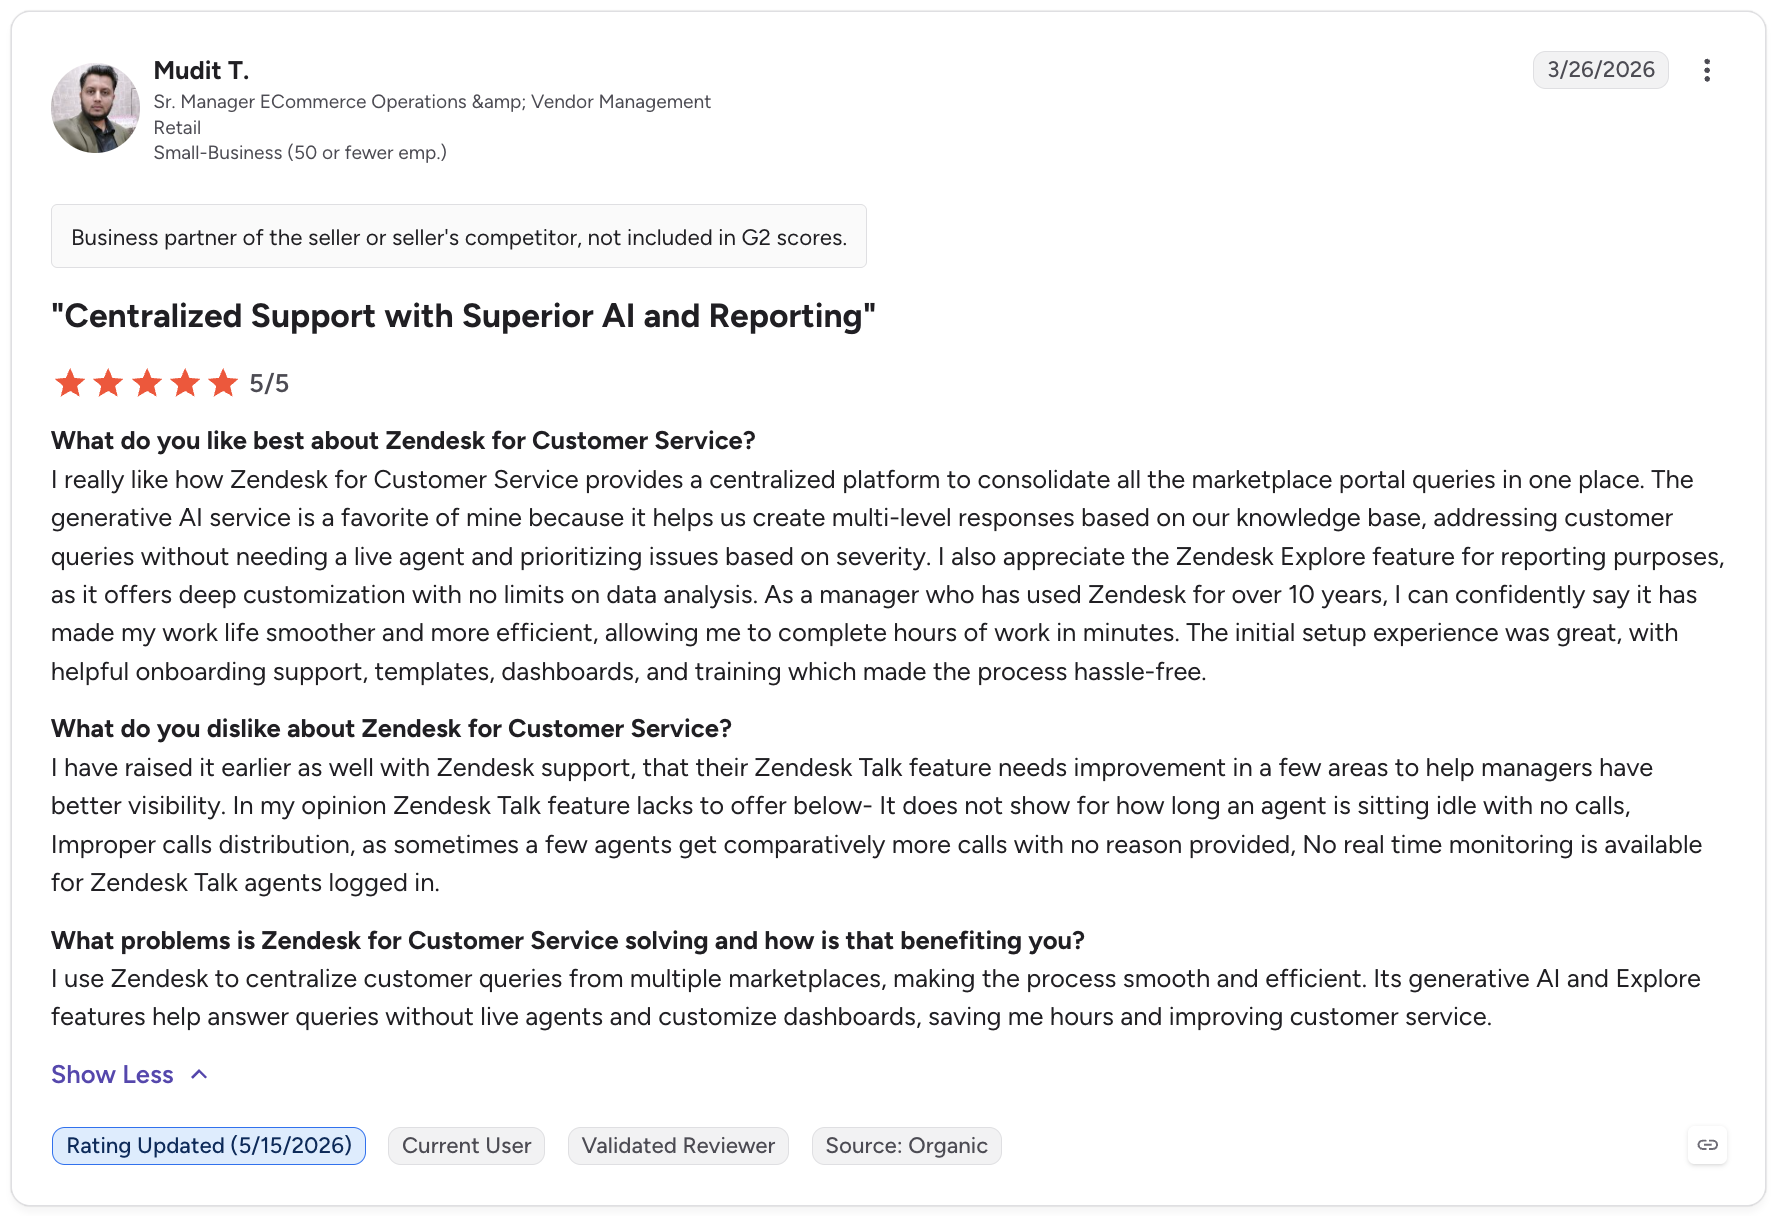Click the Small-Business company size label

click(x=300, y=153)
